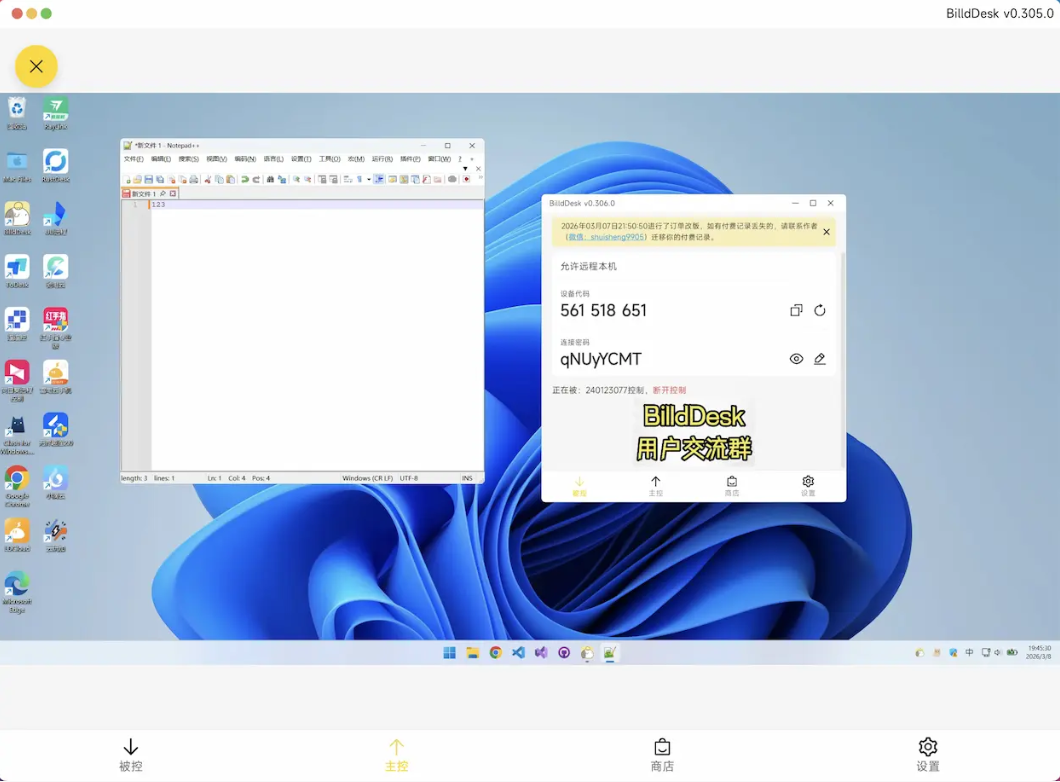Click the Find binoculars icon in Notepad++
The width and height of the screenshot is (1060, 782).
point(270,180)
